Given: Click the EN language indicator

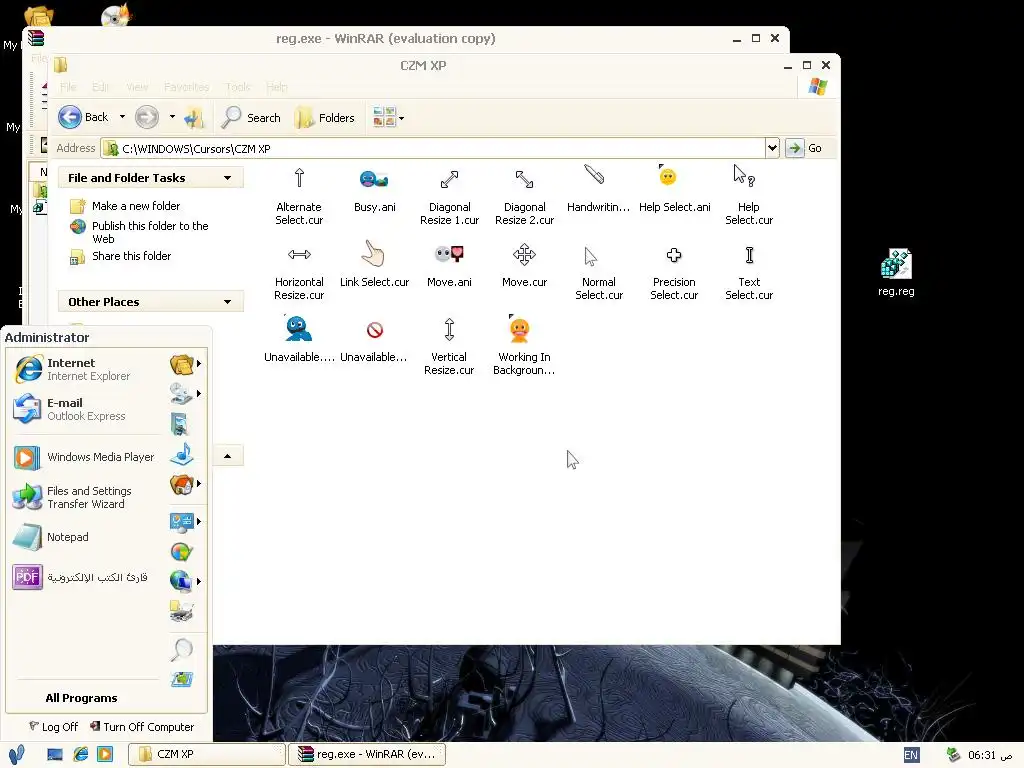Looking at the screenshot, I should pyautogui.click(x=911, y=756).
